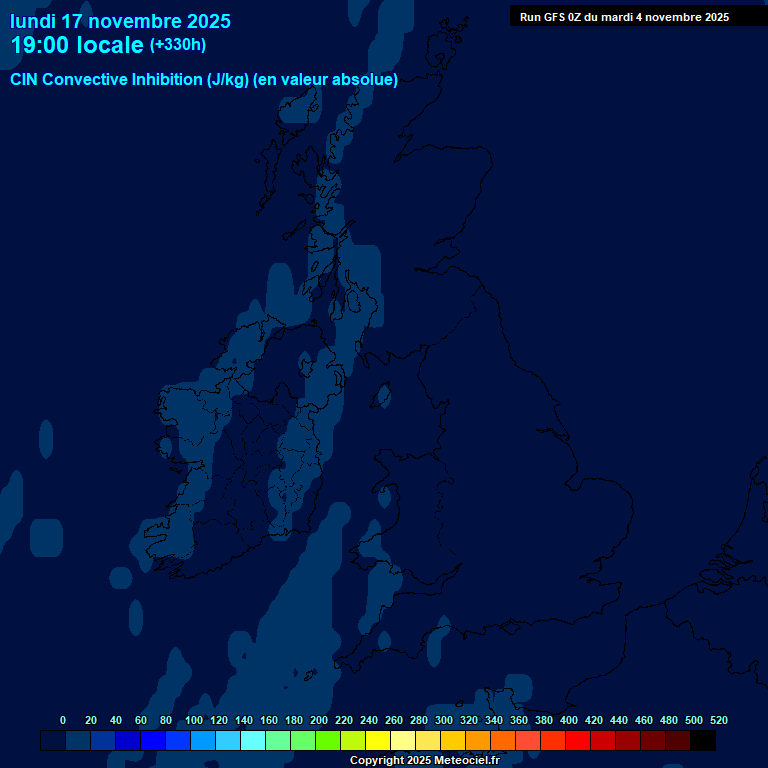Image resolution: width=768 pixels, height=768 pixels.
Task: Click the '19:00 locale' time label
Action: [x=77, y=45]
